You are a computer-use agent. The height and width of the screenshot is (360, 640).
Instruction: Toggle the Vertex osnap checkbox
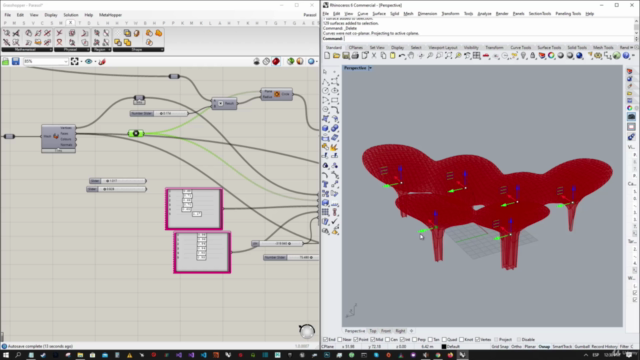[x=478, y=340]
